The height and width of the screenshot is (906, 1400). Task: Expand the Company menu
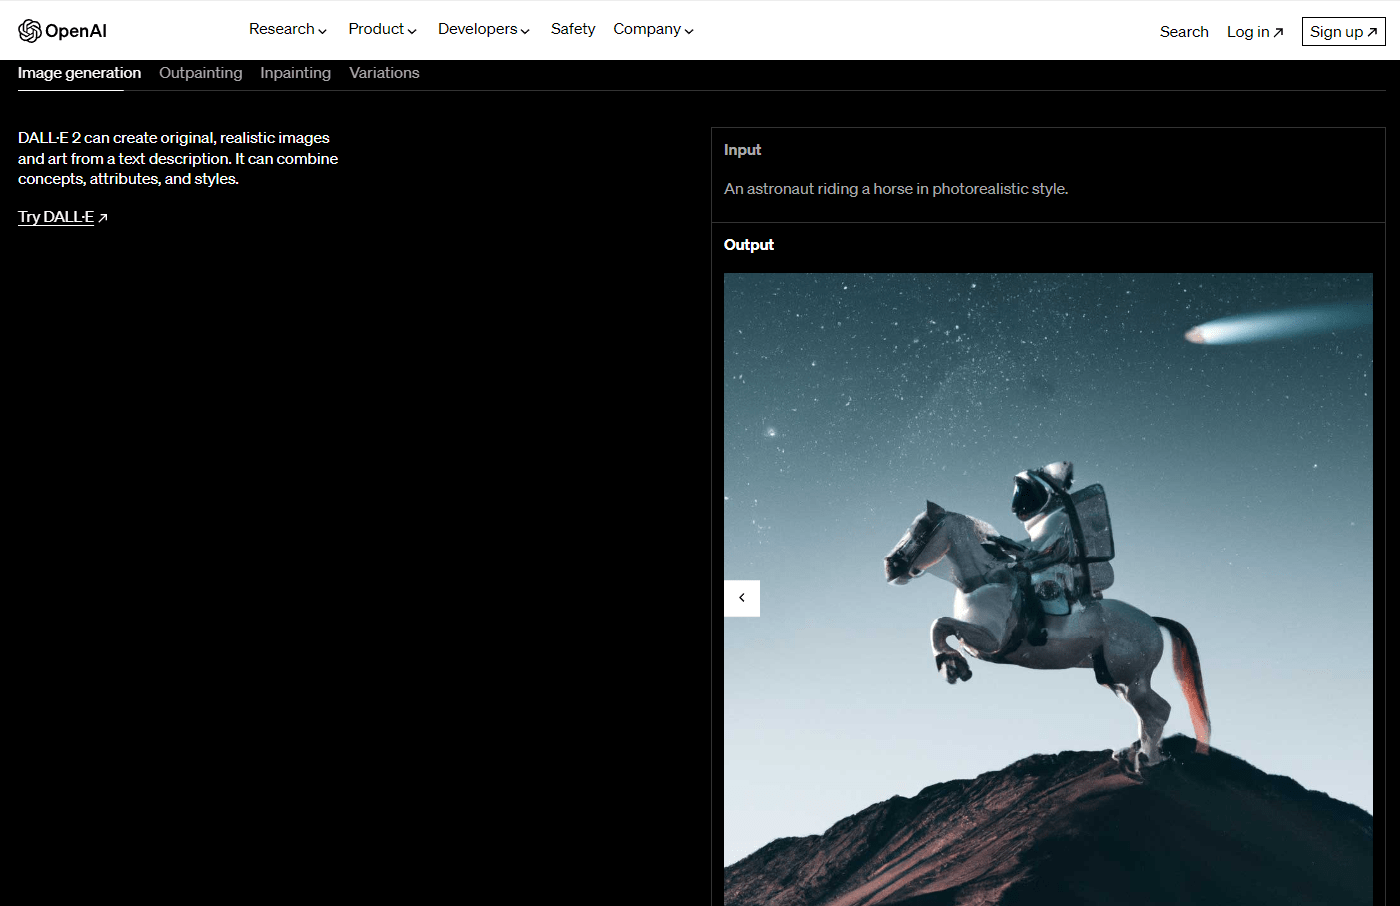(x=653, y=30)
